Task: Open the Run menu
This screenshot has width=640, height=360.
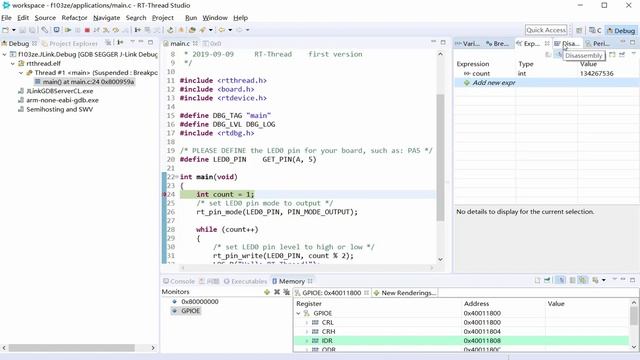Action: pos(191,18)
